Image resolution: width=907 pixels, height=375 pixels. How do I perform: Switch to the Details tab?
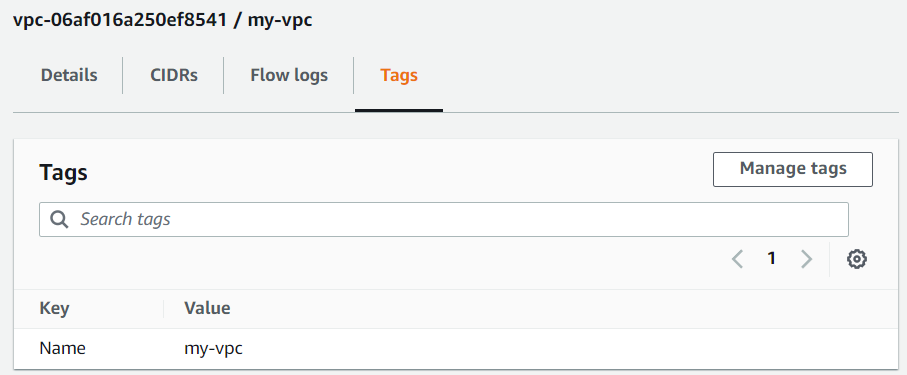69,75
